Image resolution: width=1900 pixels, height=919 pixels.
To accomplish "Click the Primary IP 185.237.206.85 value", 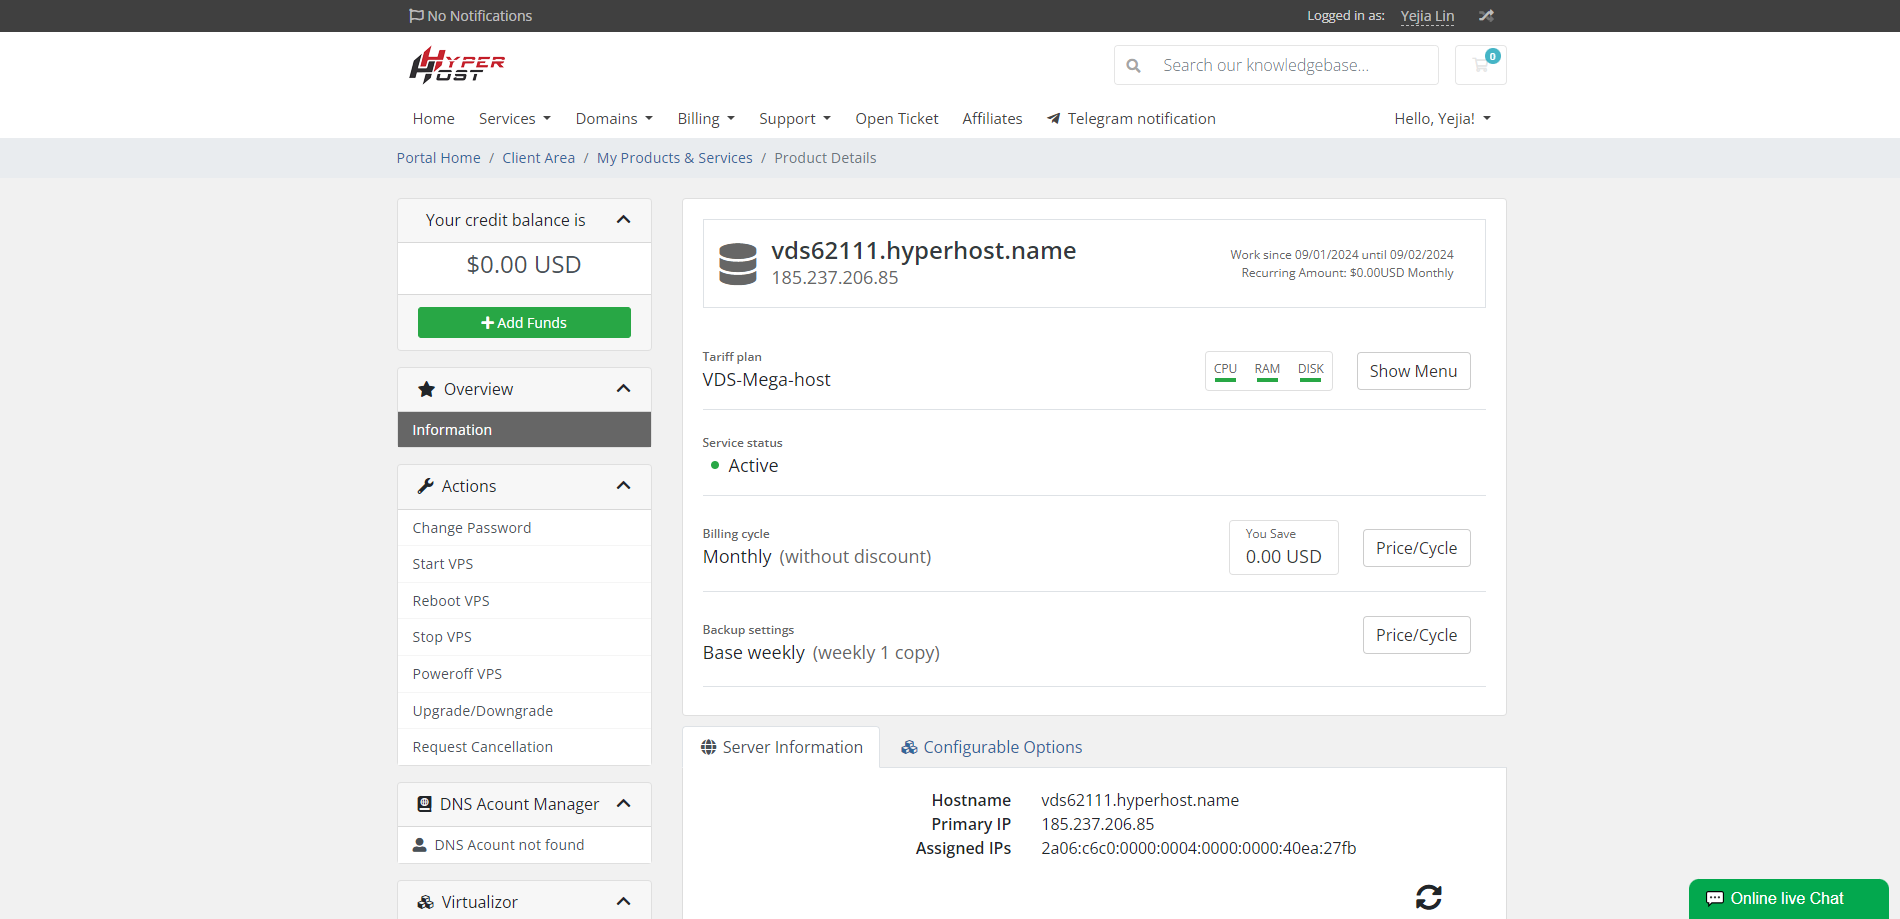I will 1097,824.
